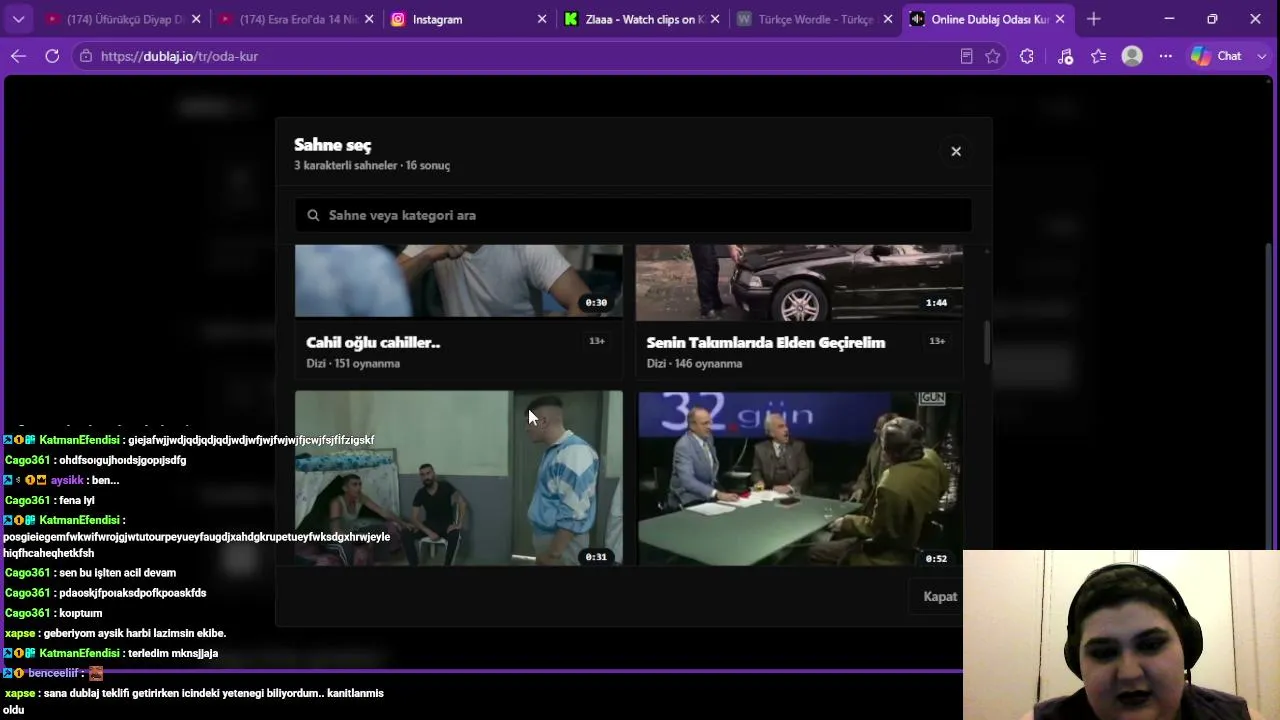Close the Sahne seç dialog with X
Viewport: 1280px width, 720px height.
pos(956,151)
